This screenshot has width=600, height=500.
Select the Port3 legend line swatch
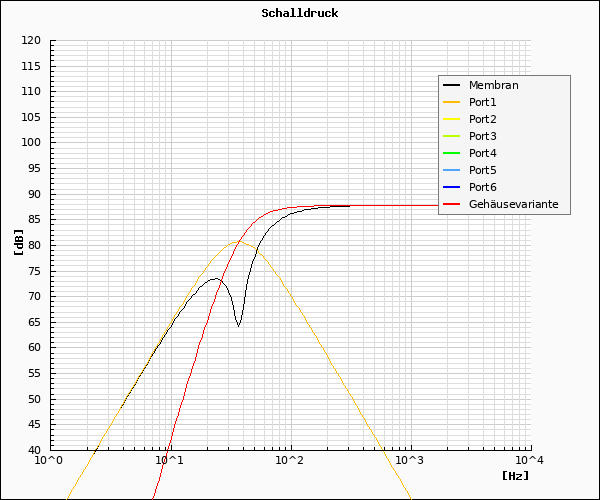coord(452,136)
